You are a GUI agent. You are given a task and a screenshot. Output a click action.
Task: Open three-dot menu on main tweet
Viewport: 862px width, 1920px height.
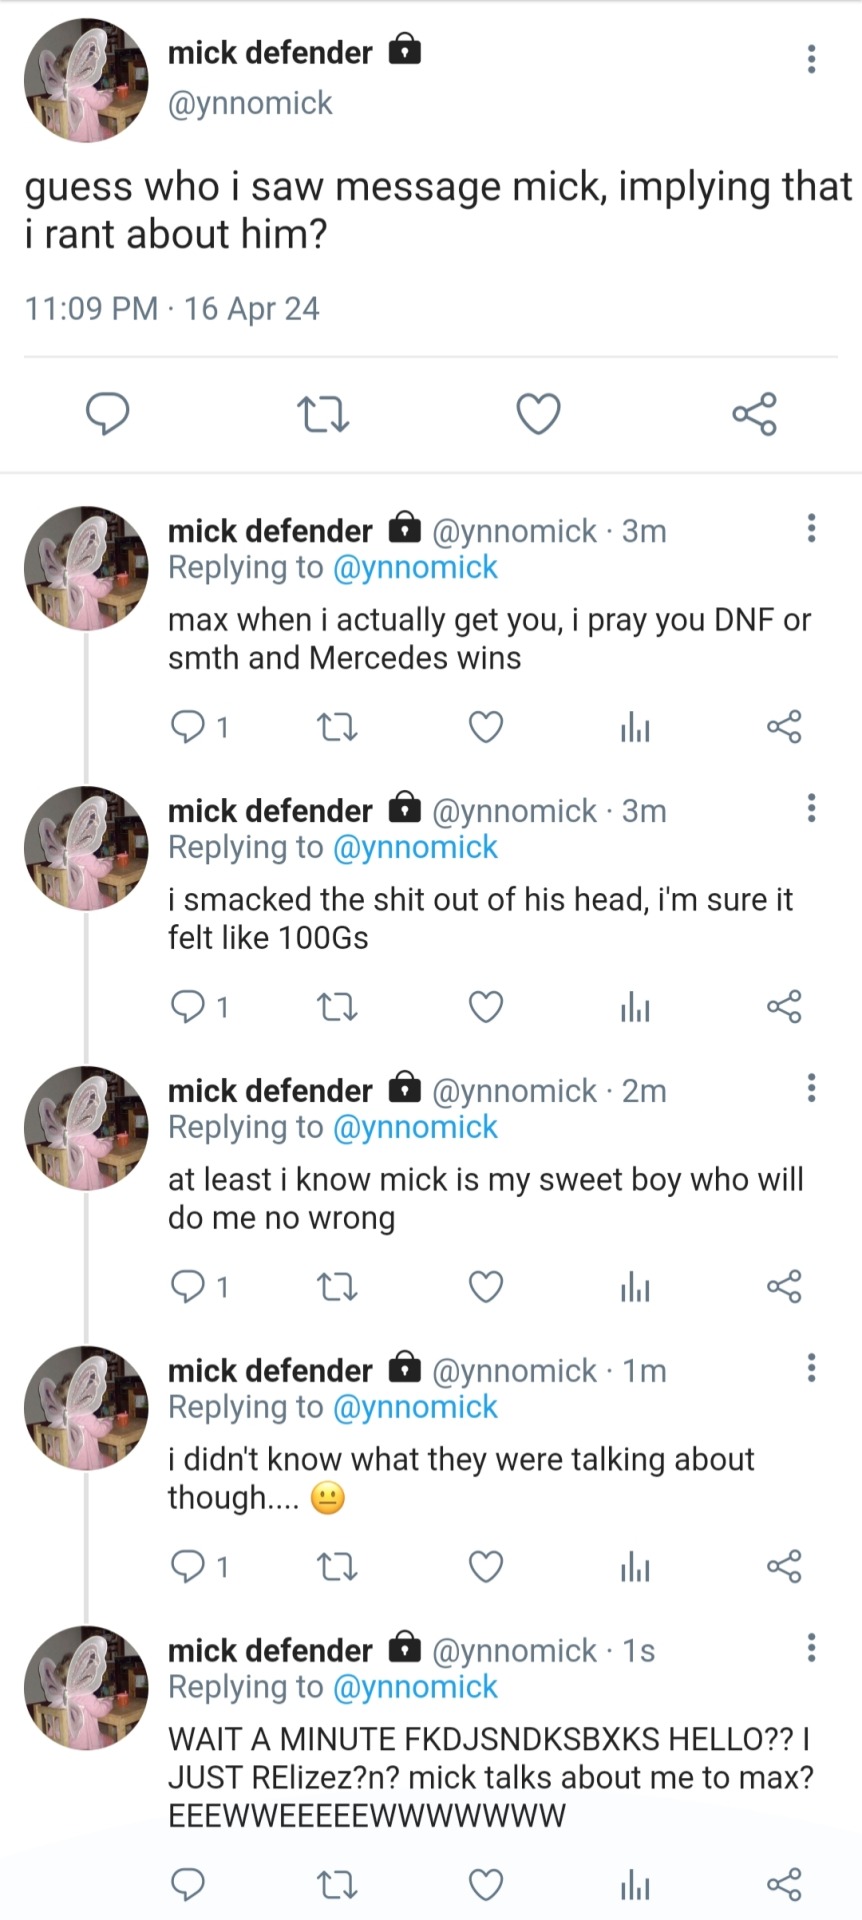click(811, 59)
